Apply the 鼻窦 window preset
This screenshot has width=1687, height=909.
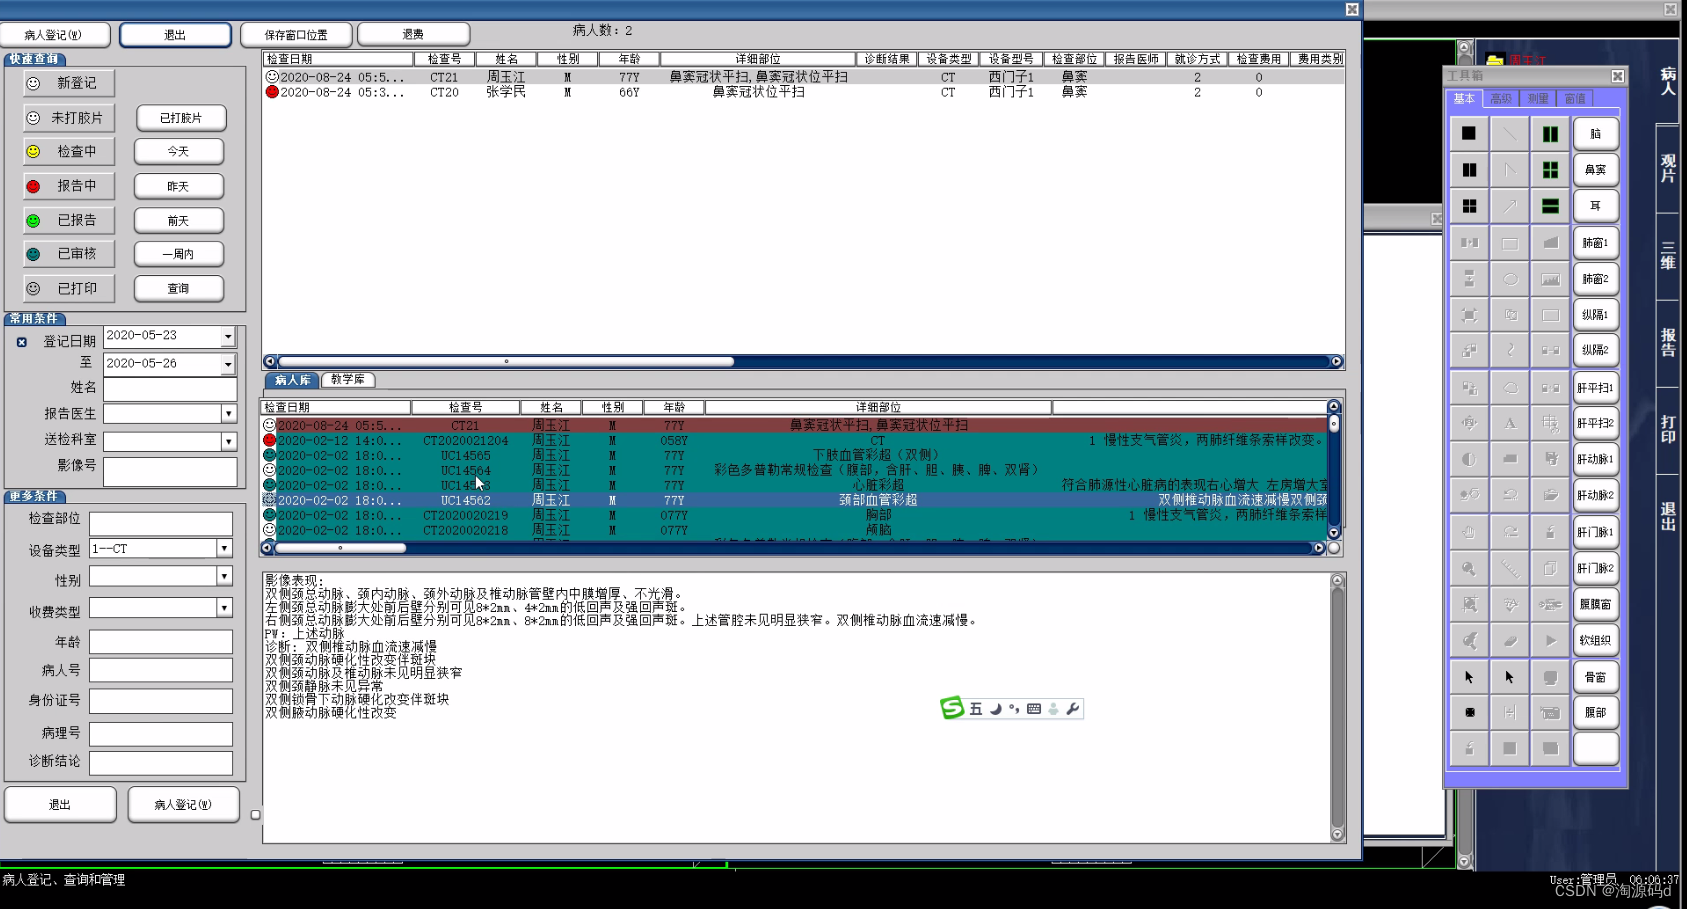pyautogui.click(x=1596, y=170)
